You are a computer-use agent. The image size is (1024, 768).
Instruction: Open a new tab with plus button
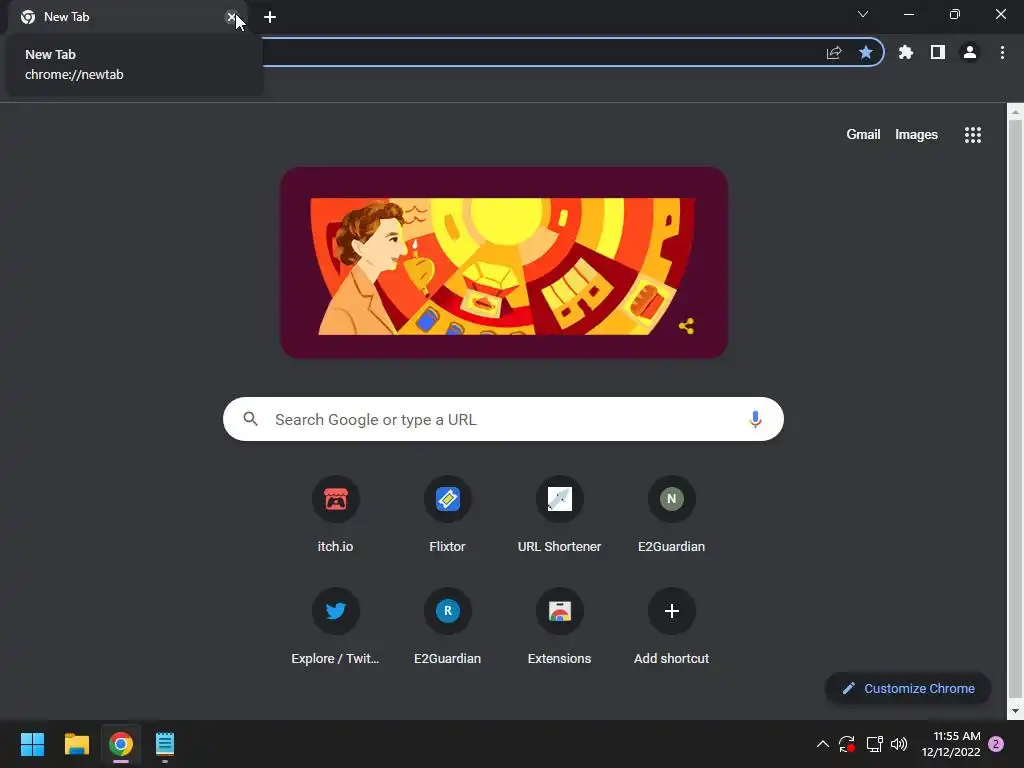tap(270, 17)
